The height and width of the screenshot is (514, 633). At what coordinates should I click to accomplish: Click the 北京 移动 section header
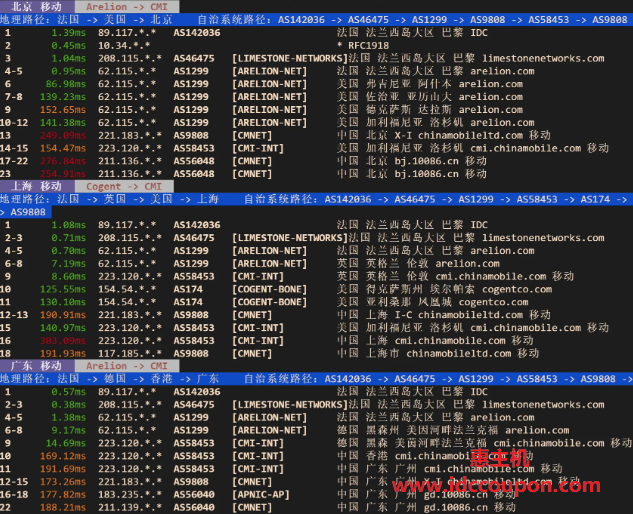(x=37, y=6)
